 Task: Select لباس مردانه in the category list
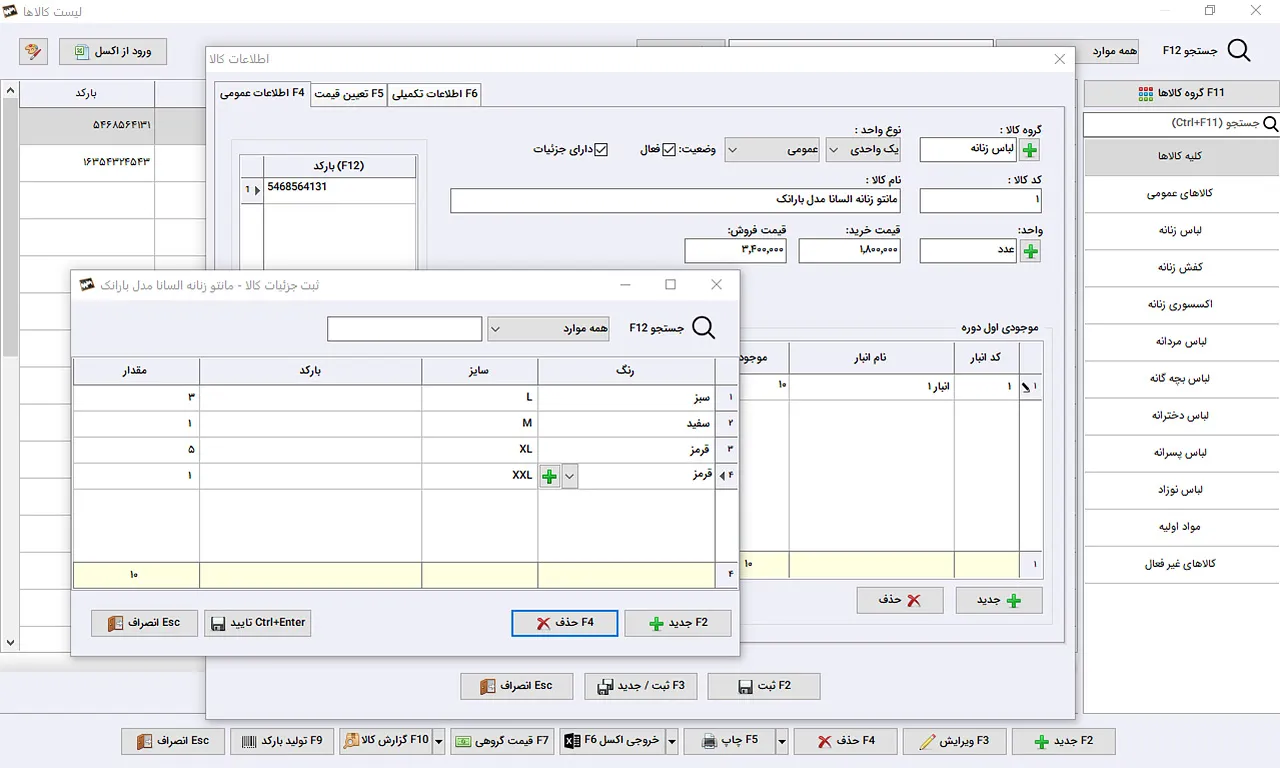(x=1181, y=342)
